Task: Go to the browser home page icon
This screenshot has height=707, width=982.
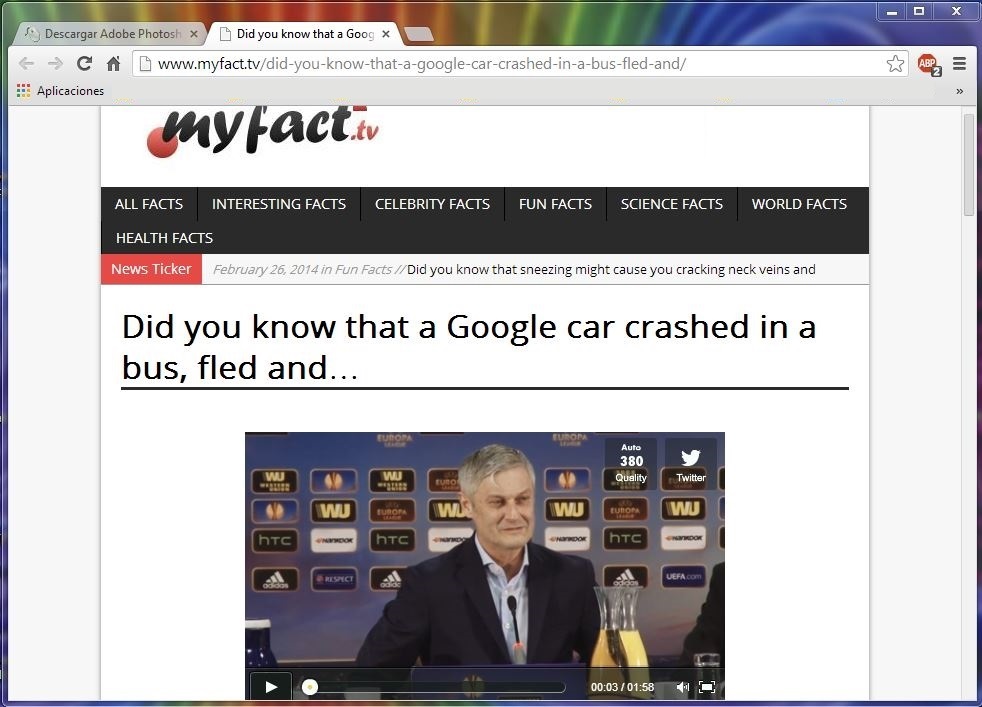Action: click(113, 63)
